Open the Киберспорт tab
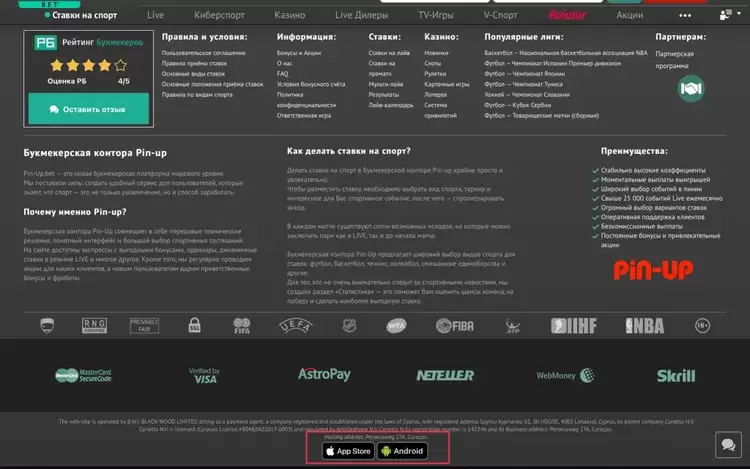 click(220, 15)
